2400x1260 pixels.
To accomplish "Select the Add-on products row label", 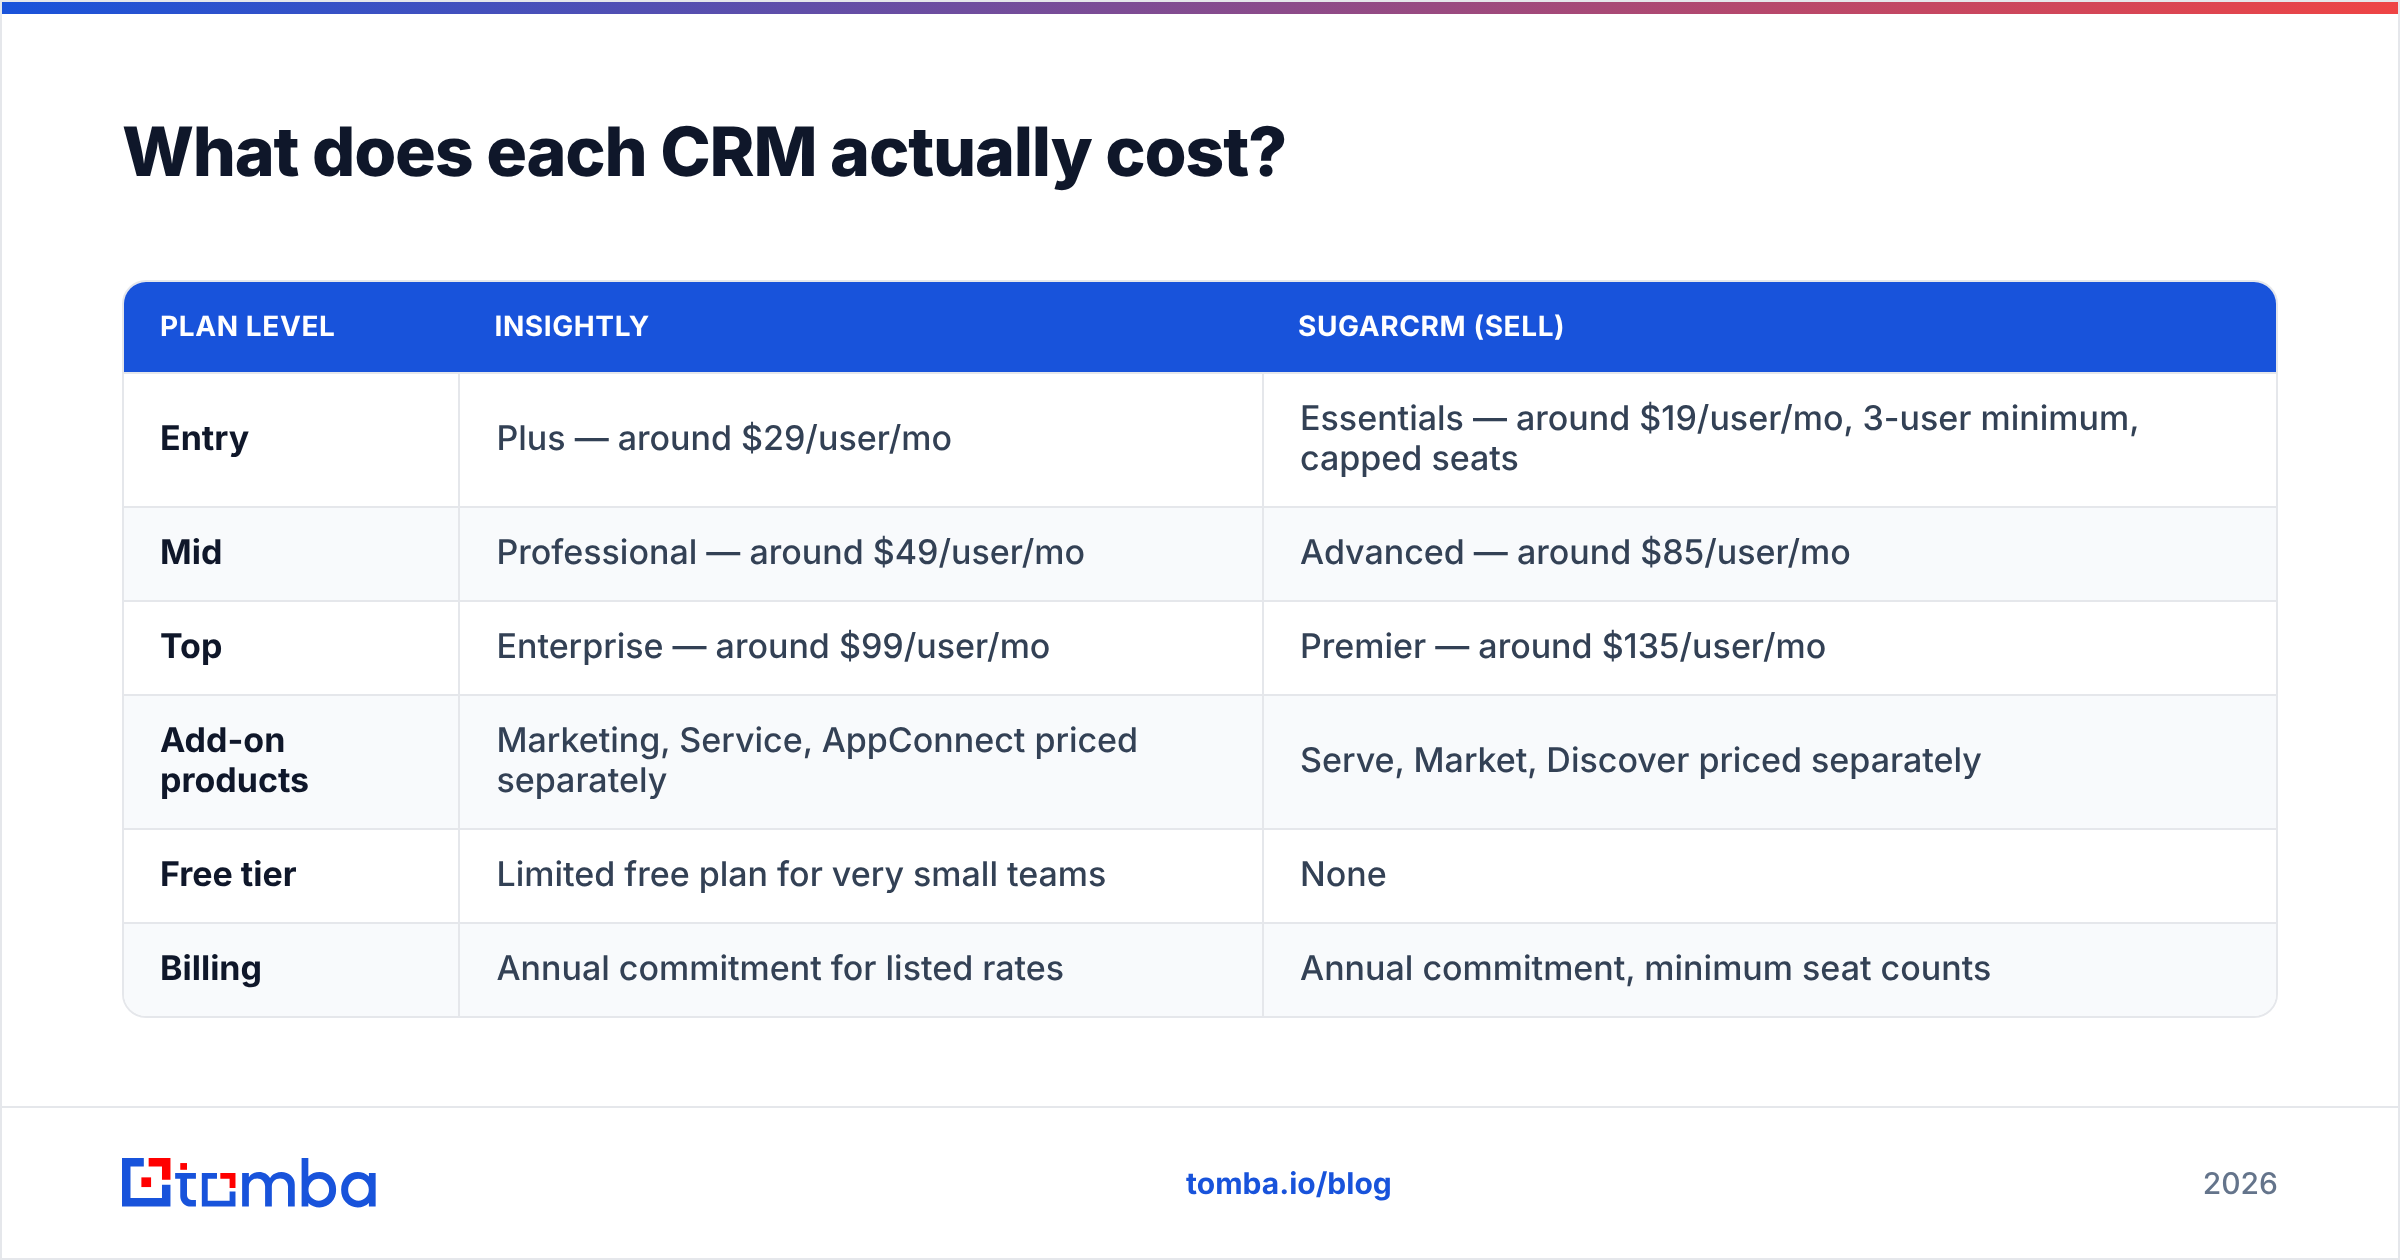I will click(x=234, y=760).
